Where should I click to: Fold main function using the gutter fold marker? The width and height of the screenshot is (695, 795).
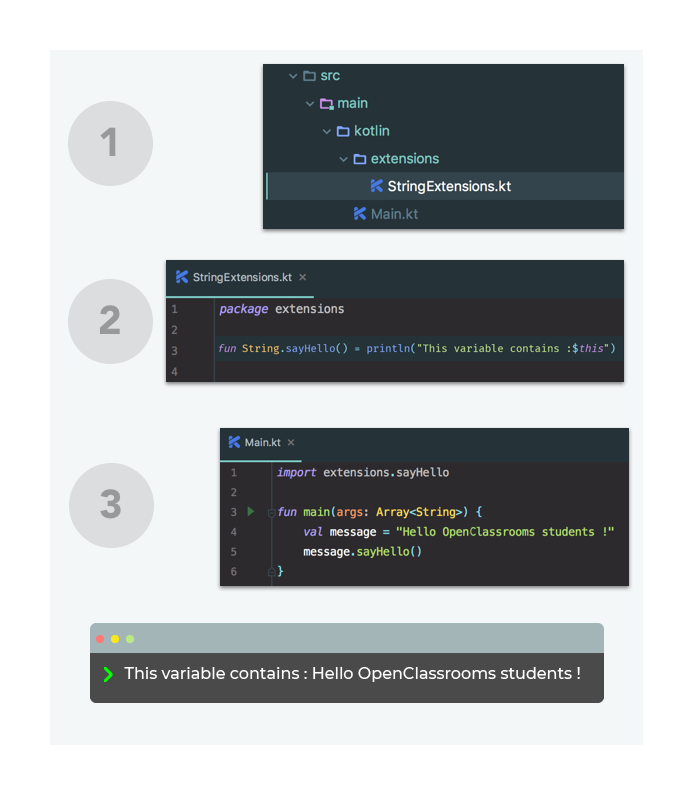click(272, 513)
